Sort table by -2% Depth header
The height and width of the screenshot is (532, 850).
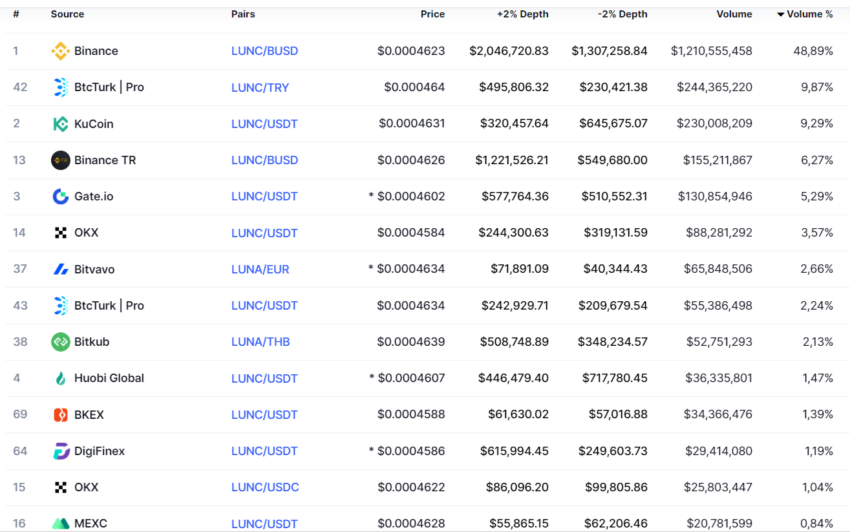point(622,14)
